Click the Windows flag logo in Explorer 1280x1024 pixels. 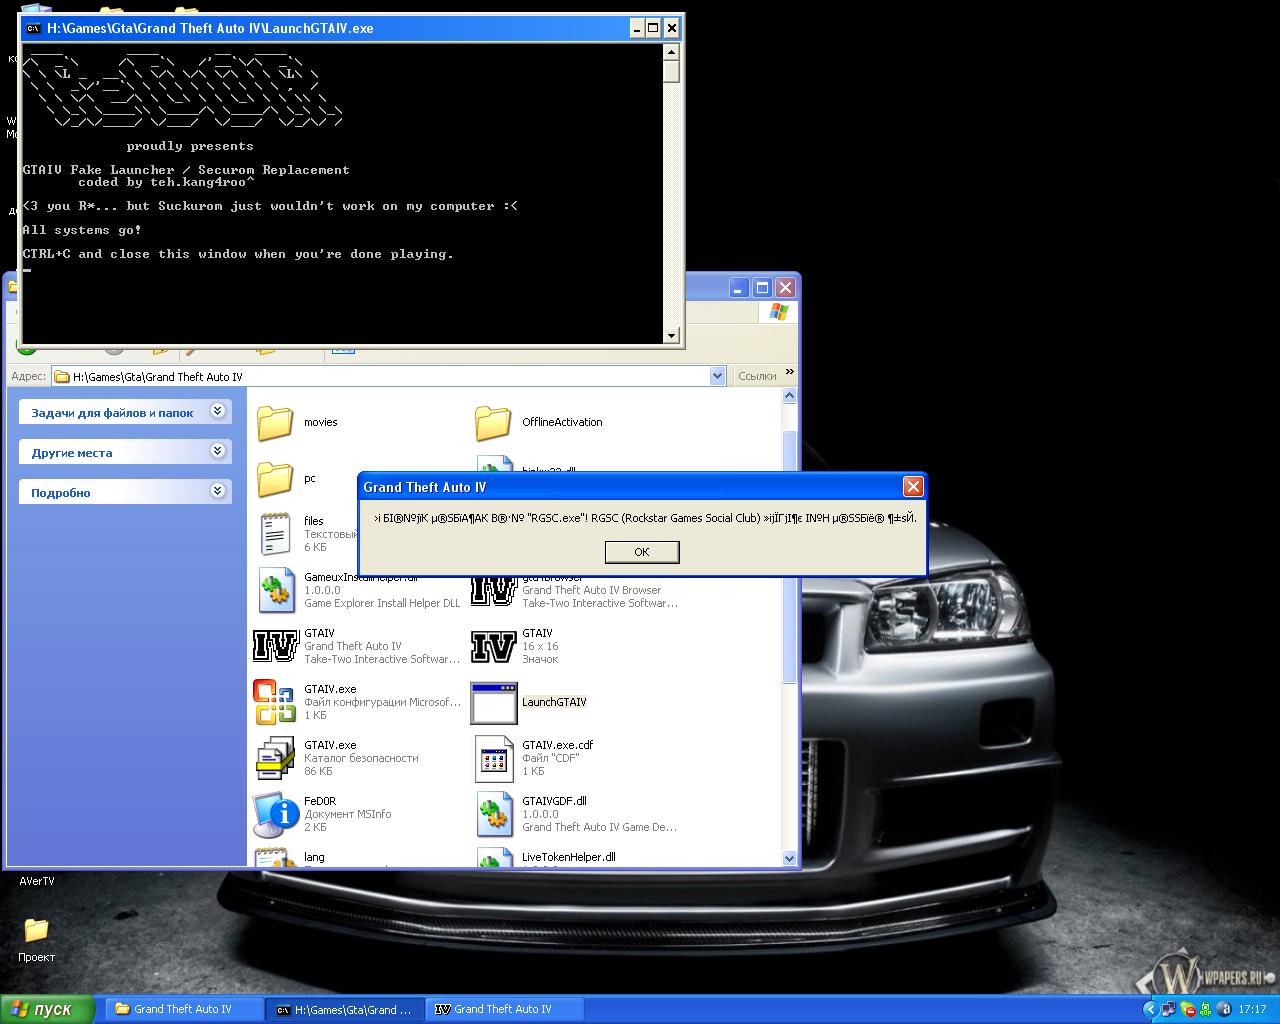(x=779, y=312)
